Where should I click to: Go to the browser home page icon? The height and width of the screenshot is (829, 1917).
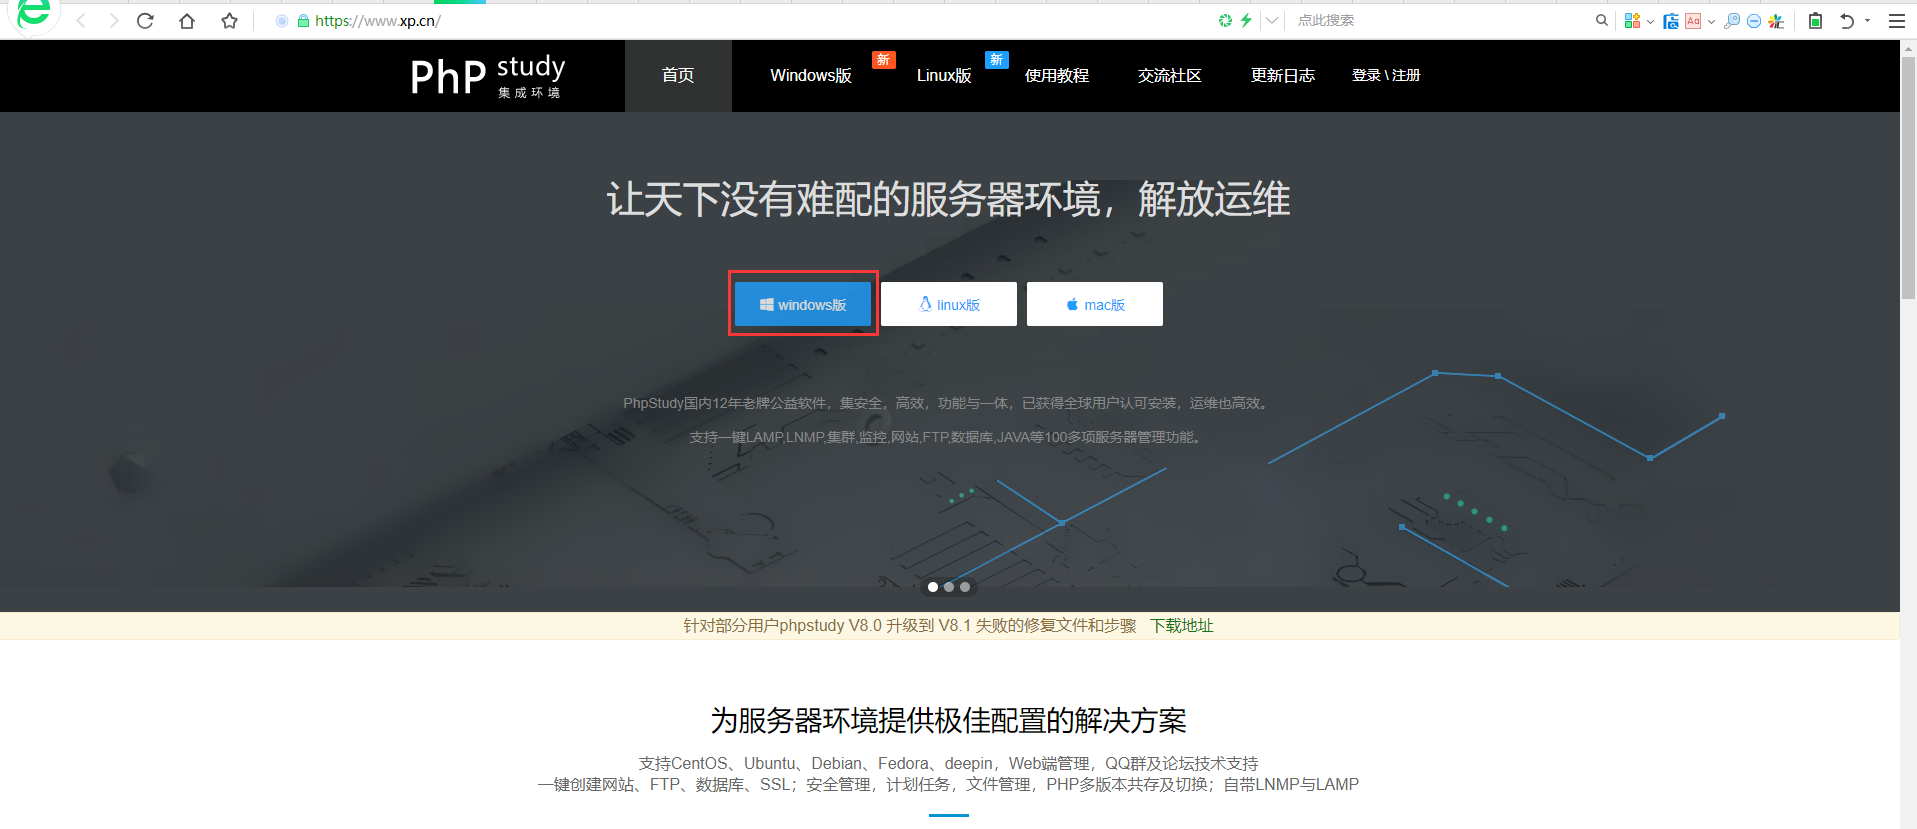pyautogui.click(x=187, y=21)
